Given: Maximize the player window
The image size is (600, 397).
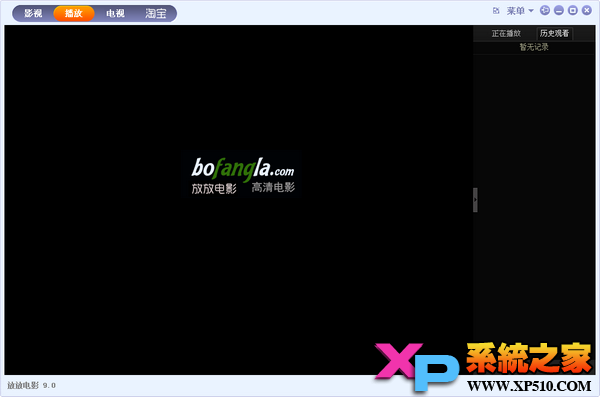Looking at the screenshot, I should 572,10.
